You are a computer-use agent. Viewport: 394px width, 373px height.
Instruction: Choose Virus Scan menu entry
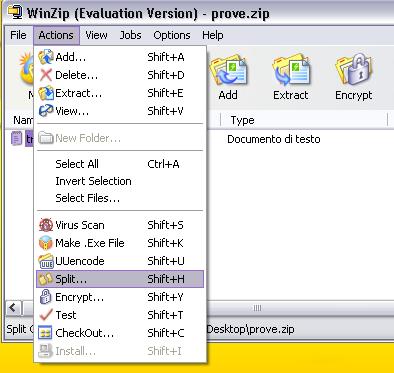[x=120, y=225]
